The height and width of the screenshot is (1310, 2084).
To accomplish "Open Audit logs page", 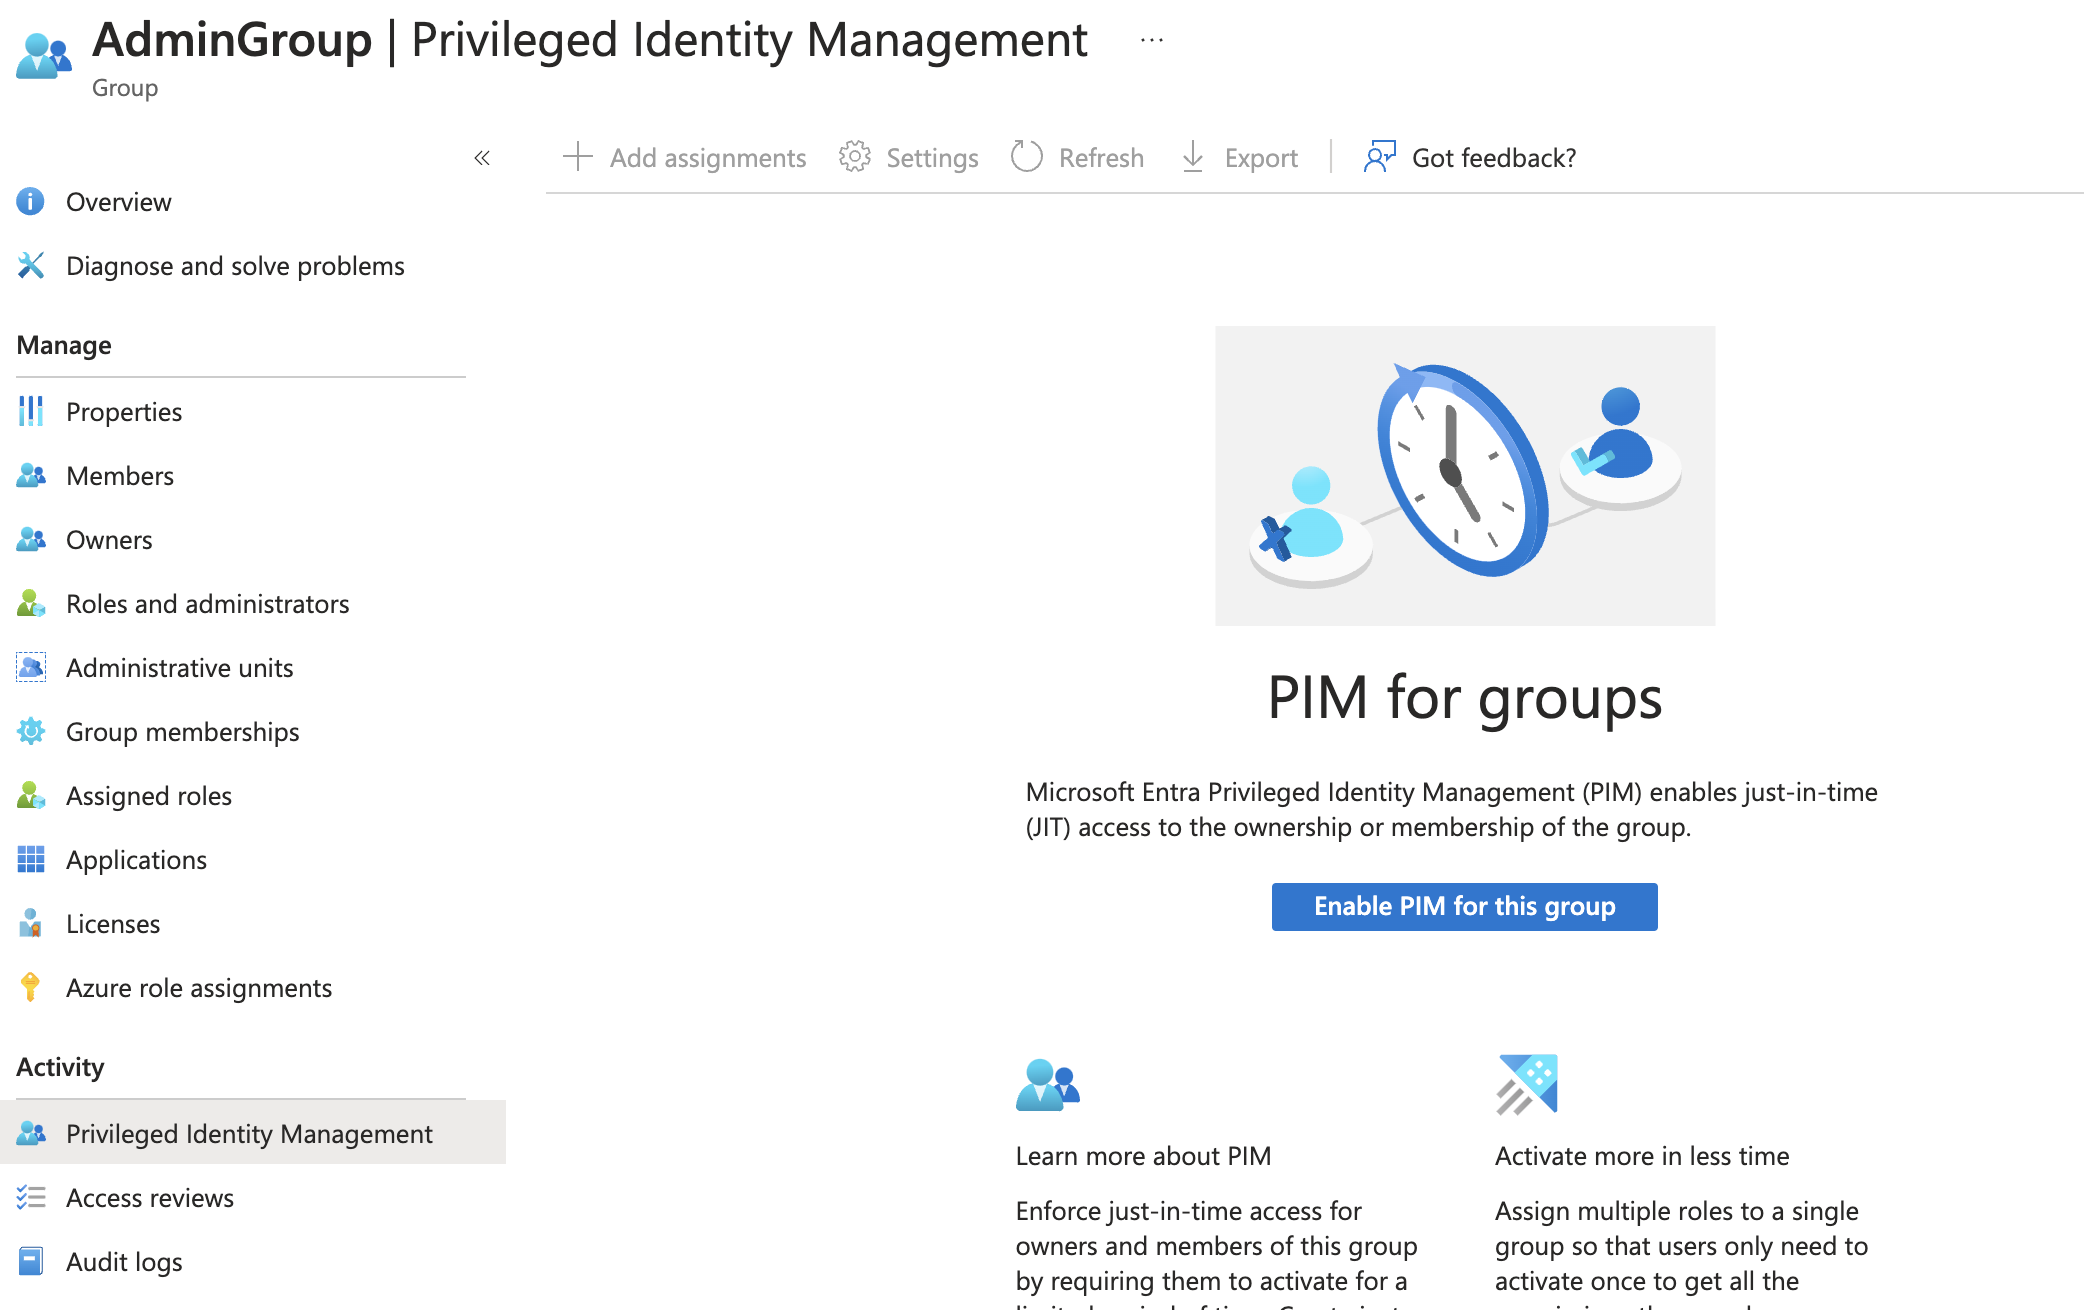I will tap(124, 1262).
